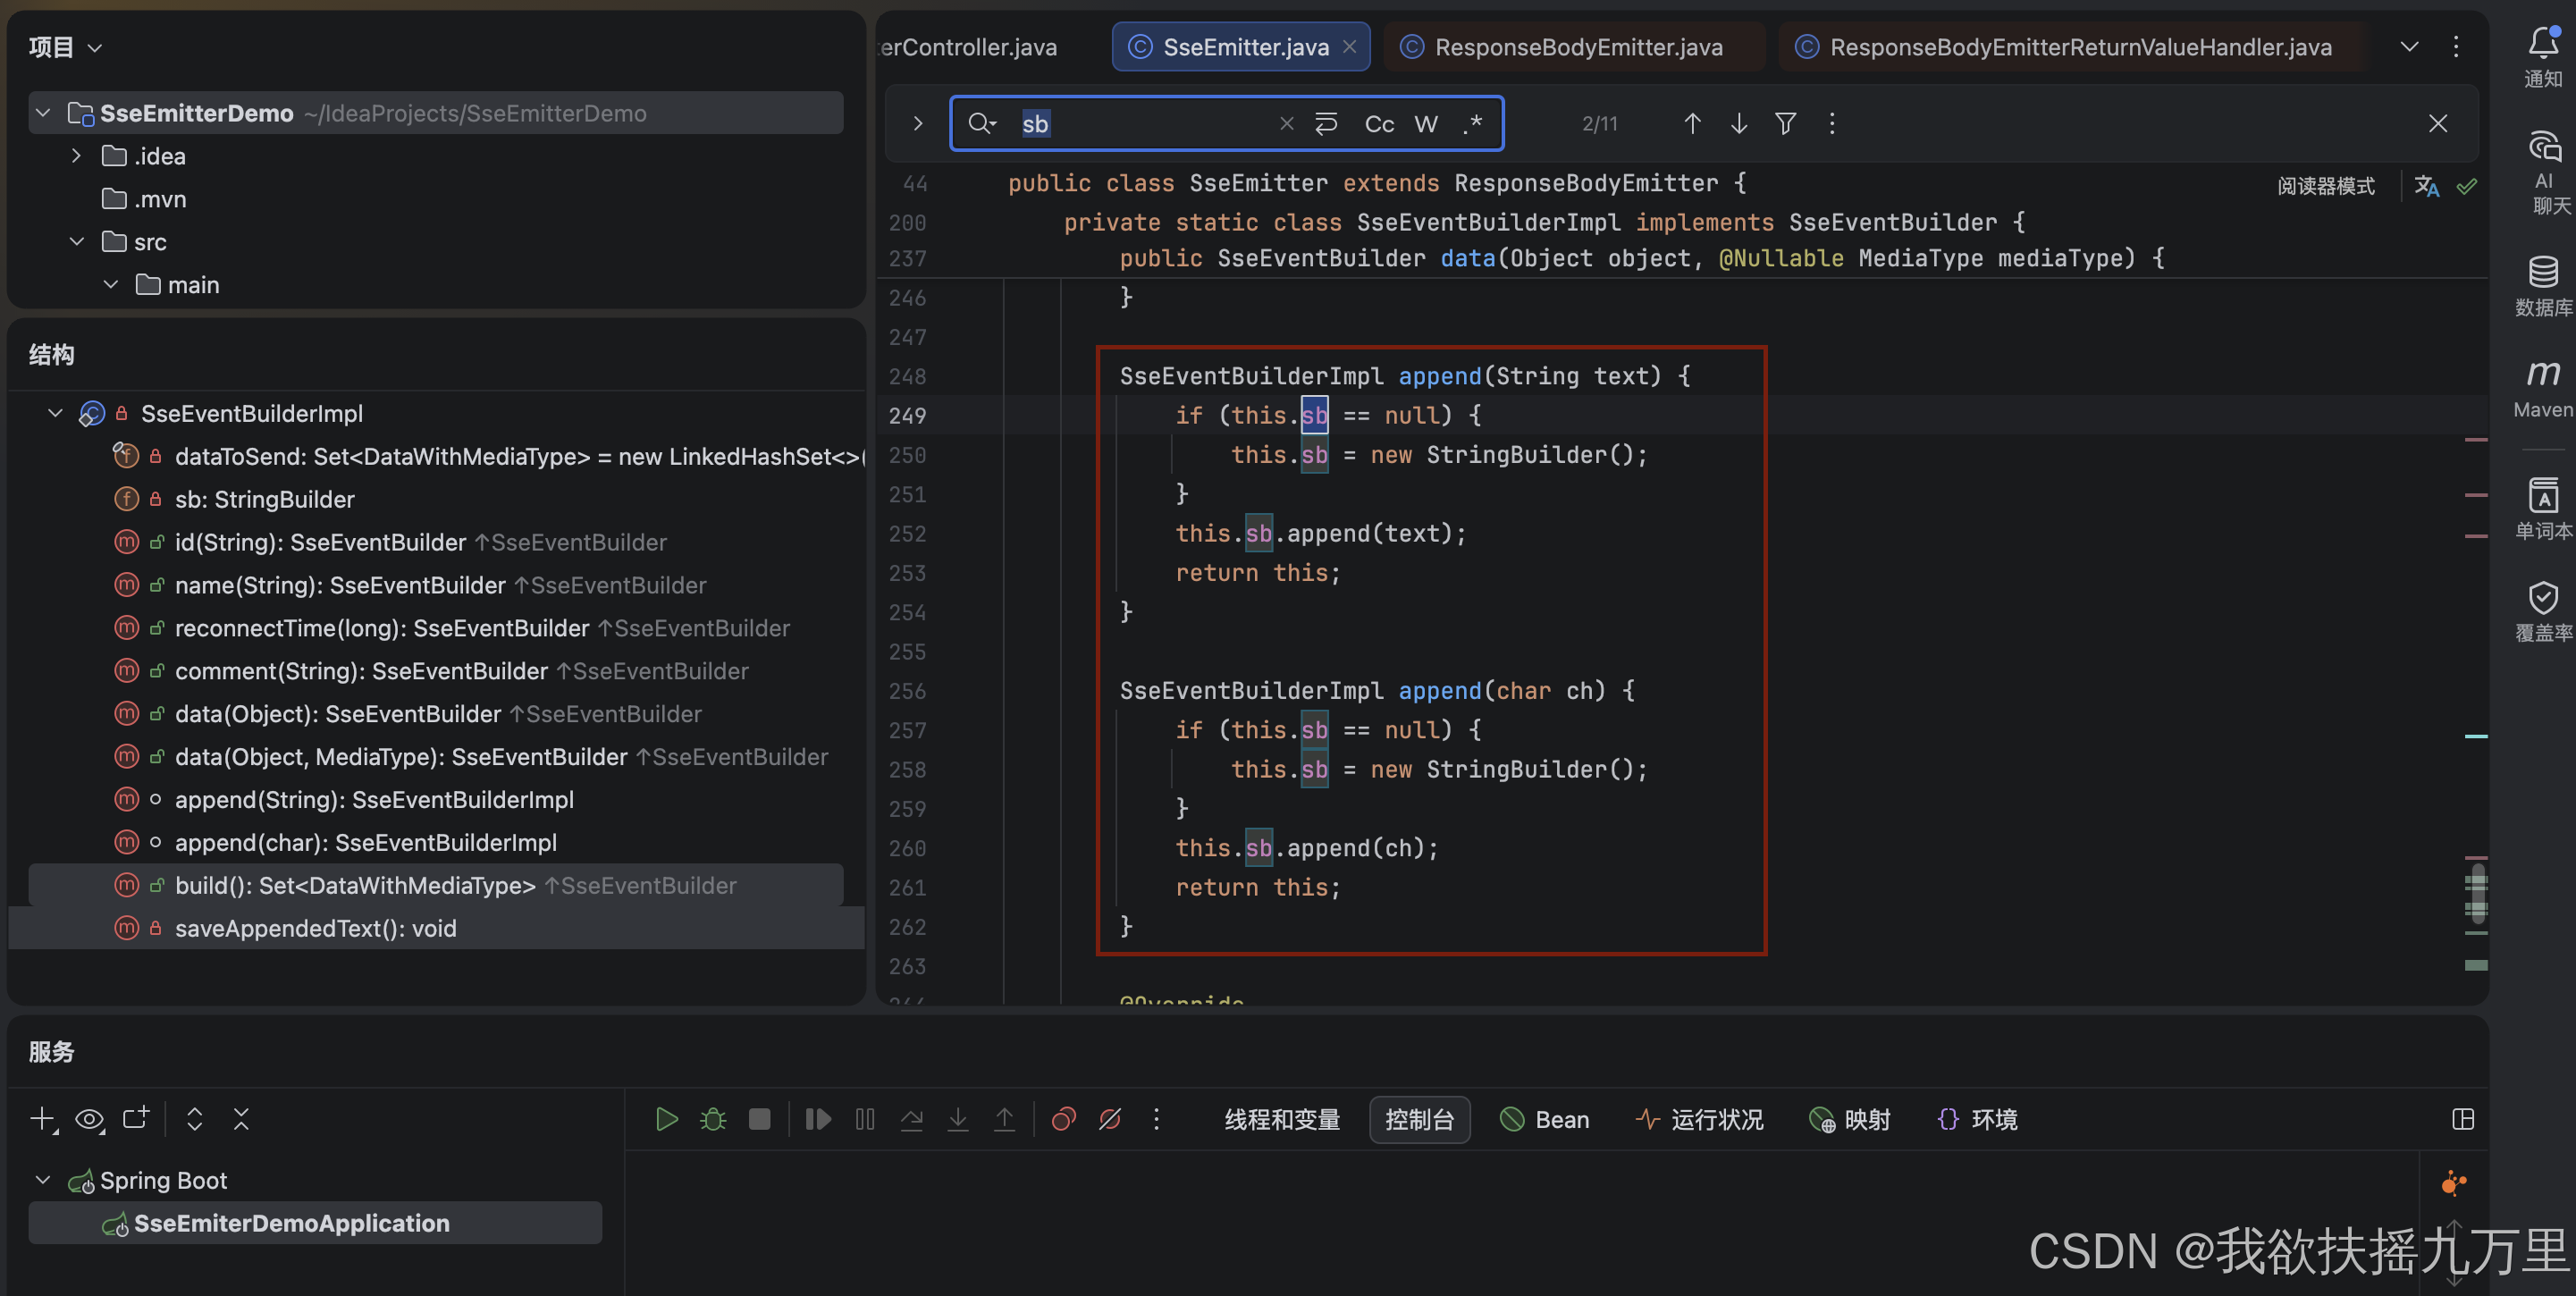Run the application from services toolbar
Screen dimensions: 2576x1296
pyautogui.click(x=666, y=1119)
